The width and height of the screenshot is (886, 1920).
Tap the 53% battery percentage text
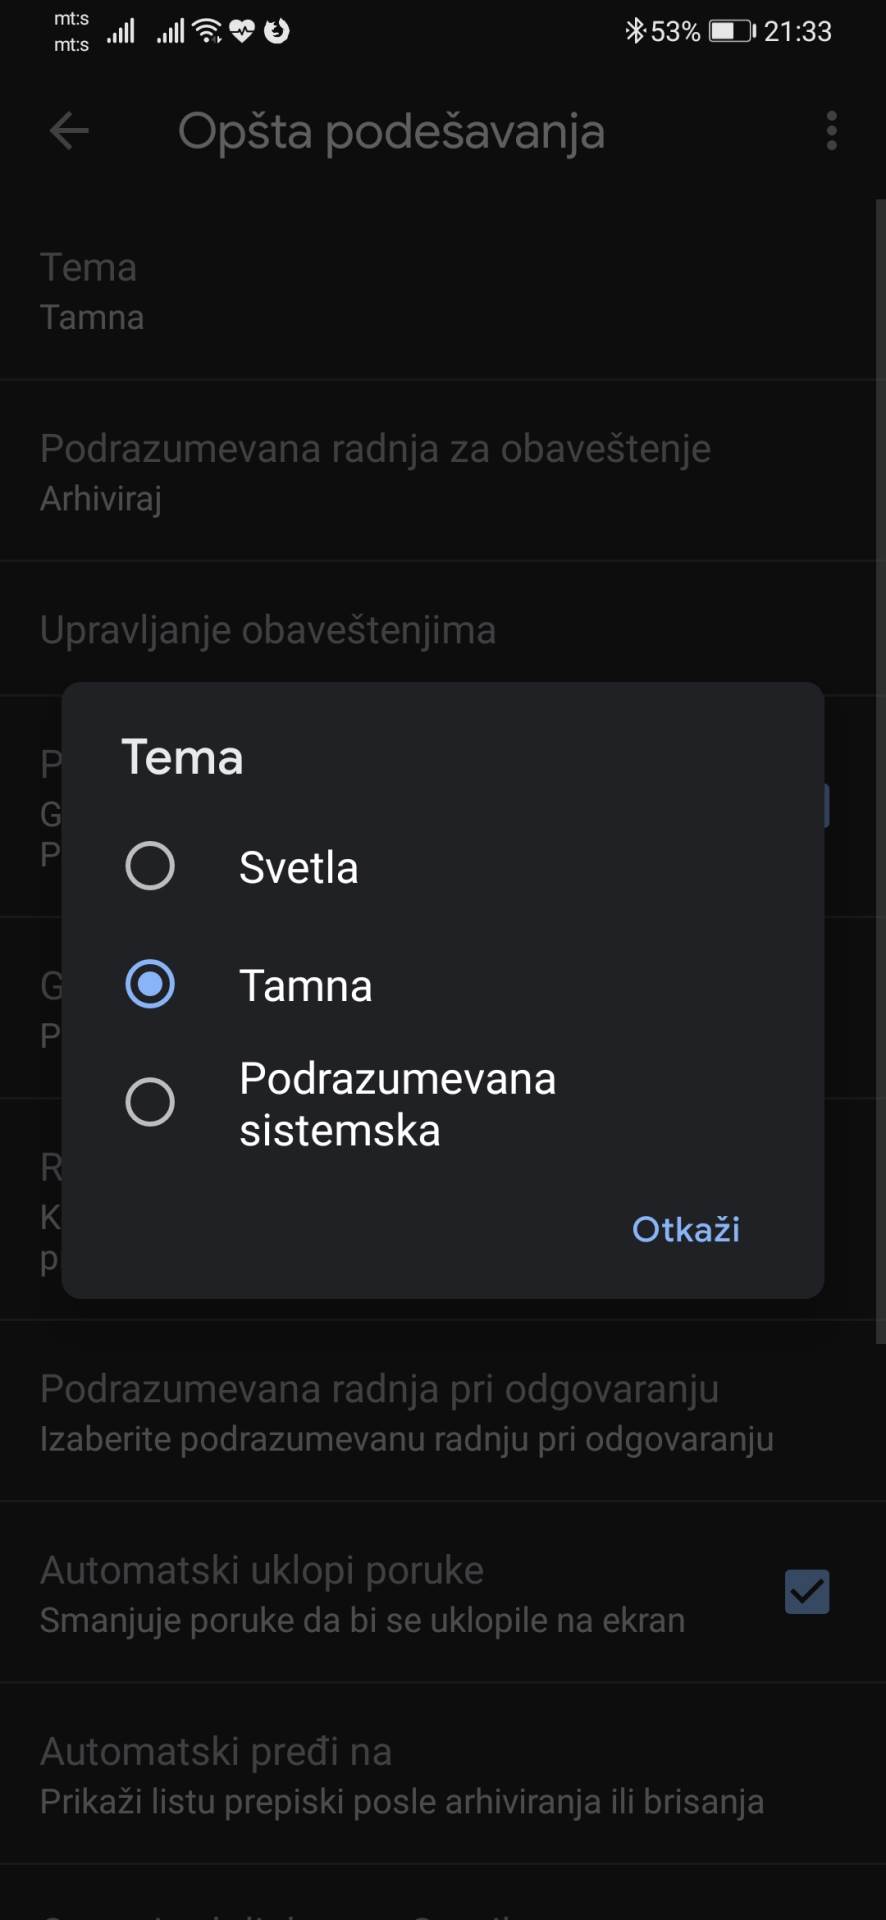[672, 31]
